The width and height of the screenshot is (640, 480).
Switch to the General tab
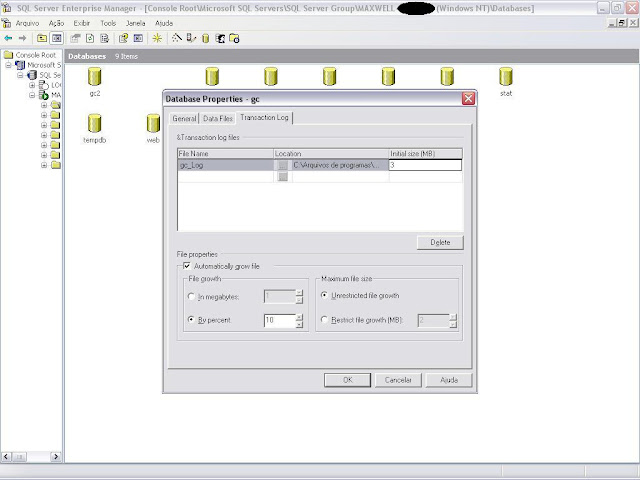click(x=184, y=118)
